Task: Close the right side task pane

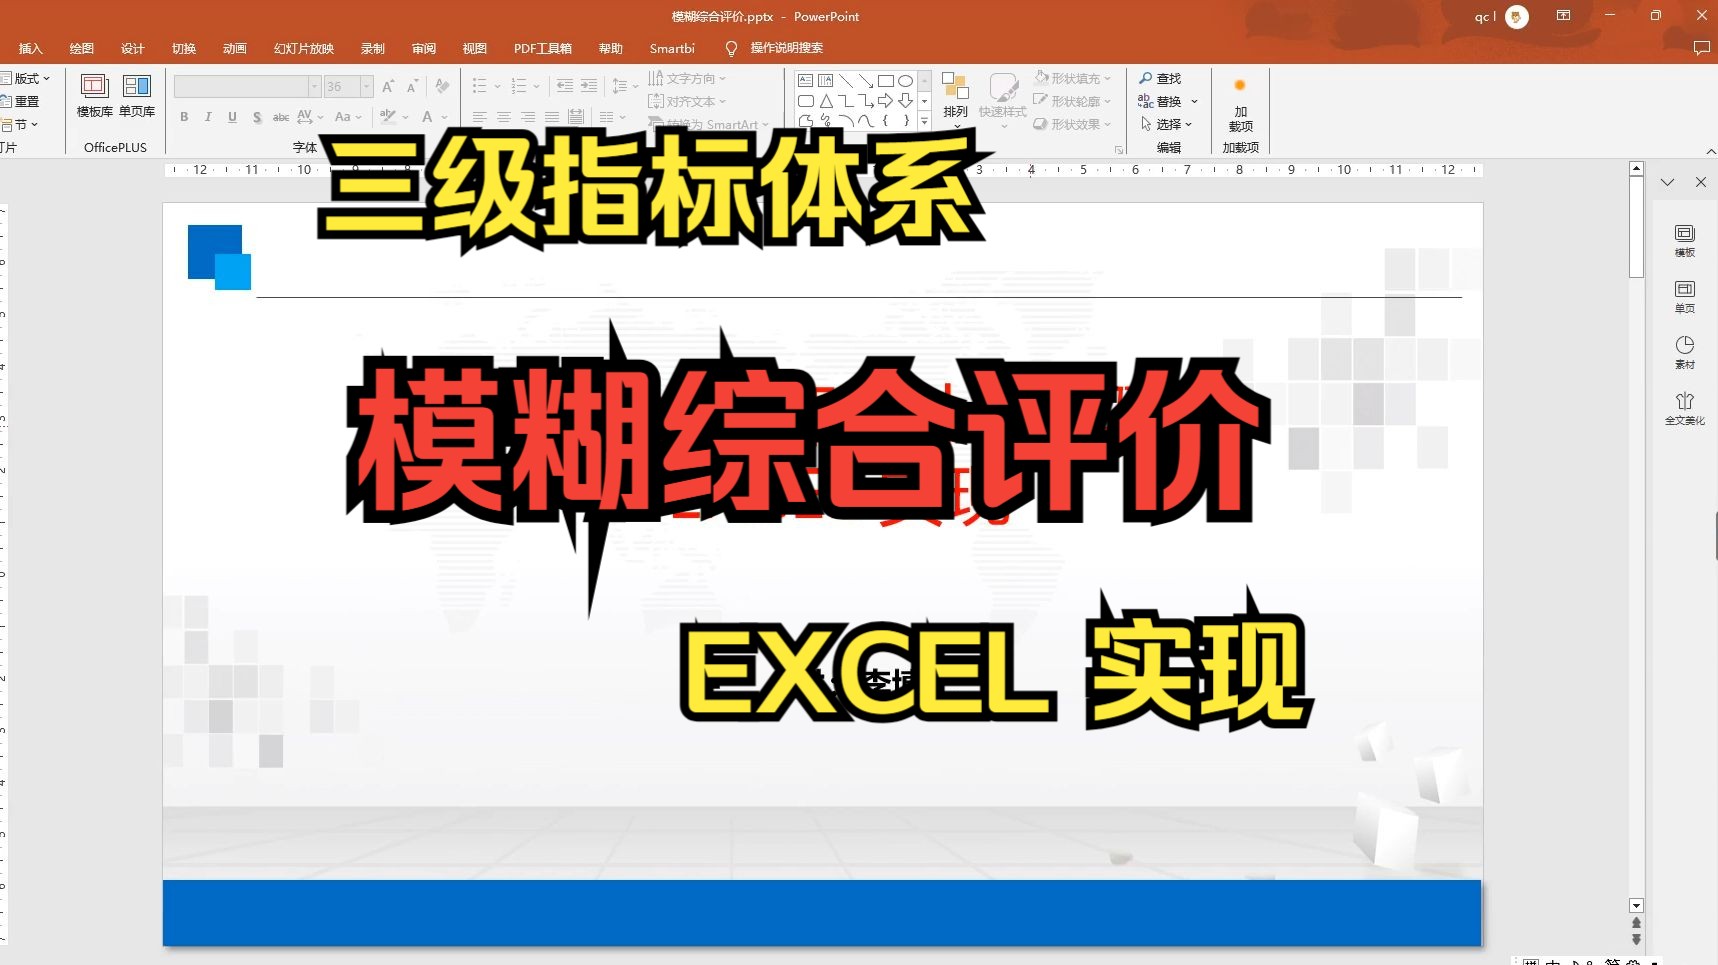Action: tap(1700, 182)
